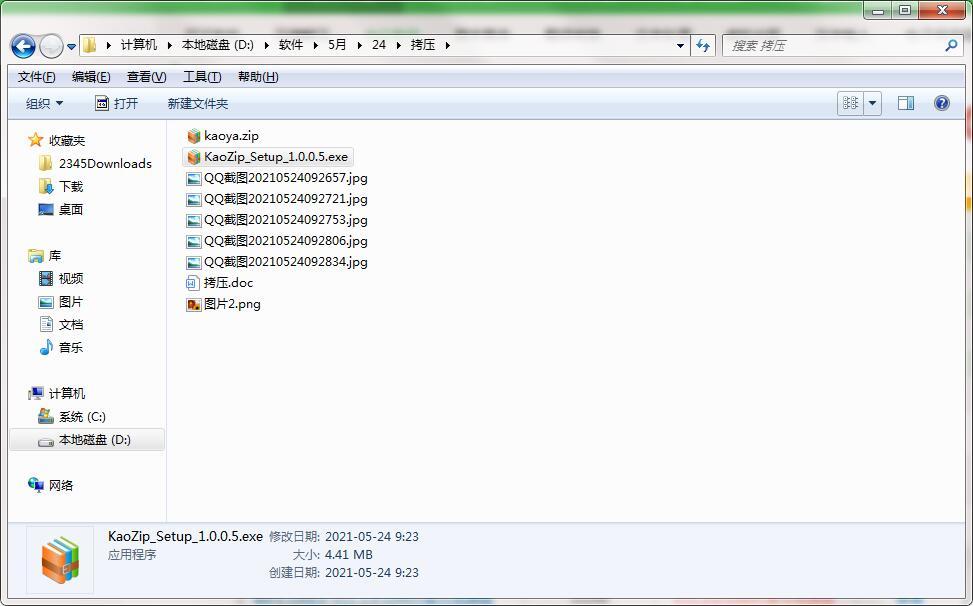Go back with the Back arrow button

pos(23,46)
